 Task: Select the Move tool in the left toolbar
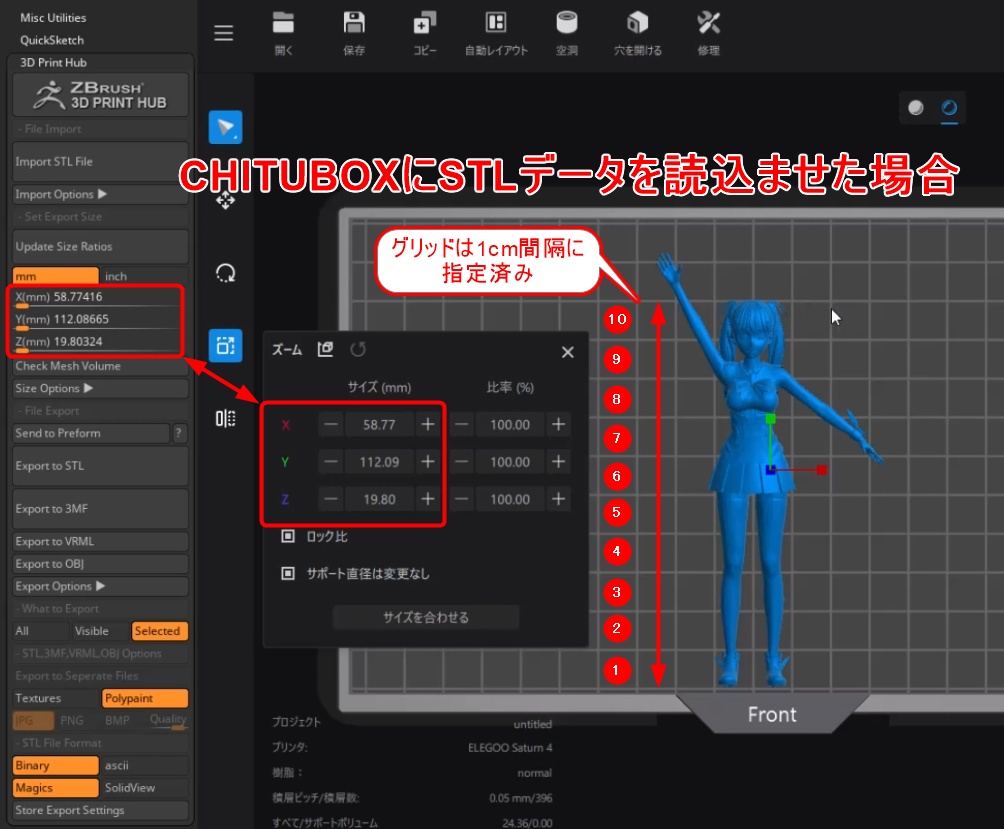[x=225, y=200]
